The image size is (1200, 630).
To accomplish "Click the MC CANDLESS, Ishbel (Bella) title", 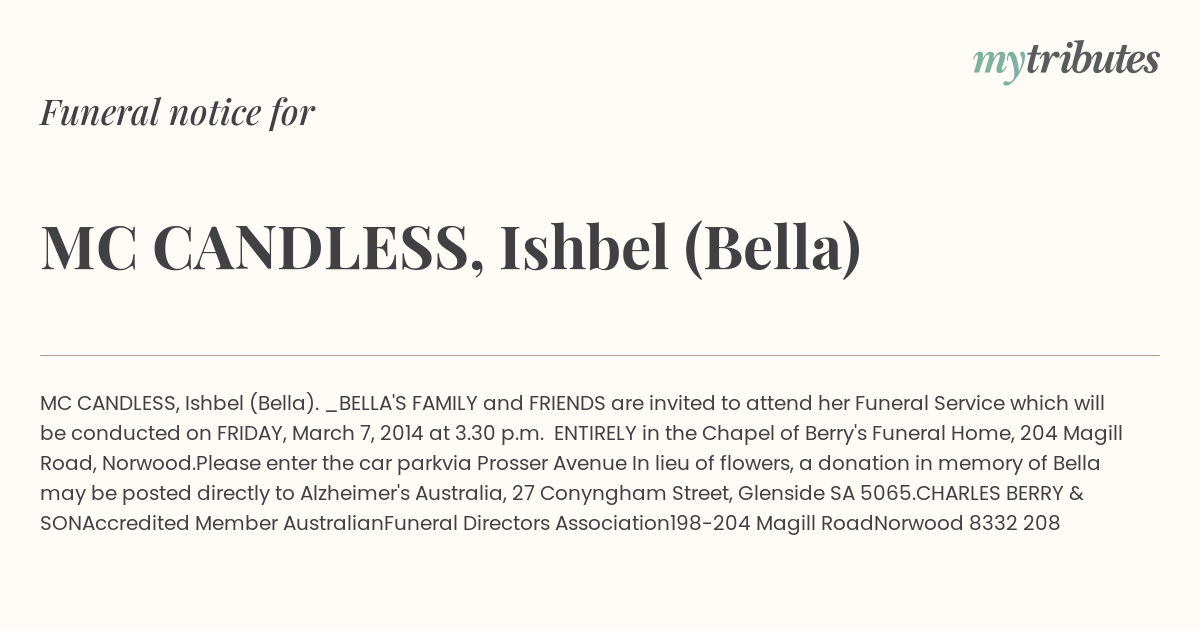I will click(450, 248).
